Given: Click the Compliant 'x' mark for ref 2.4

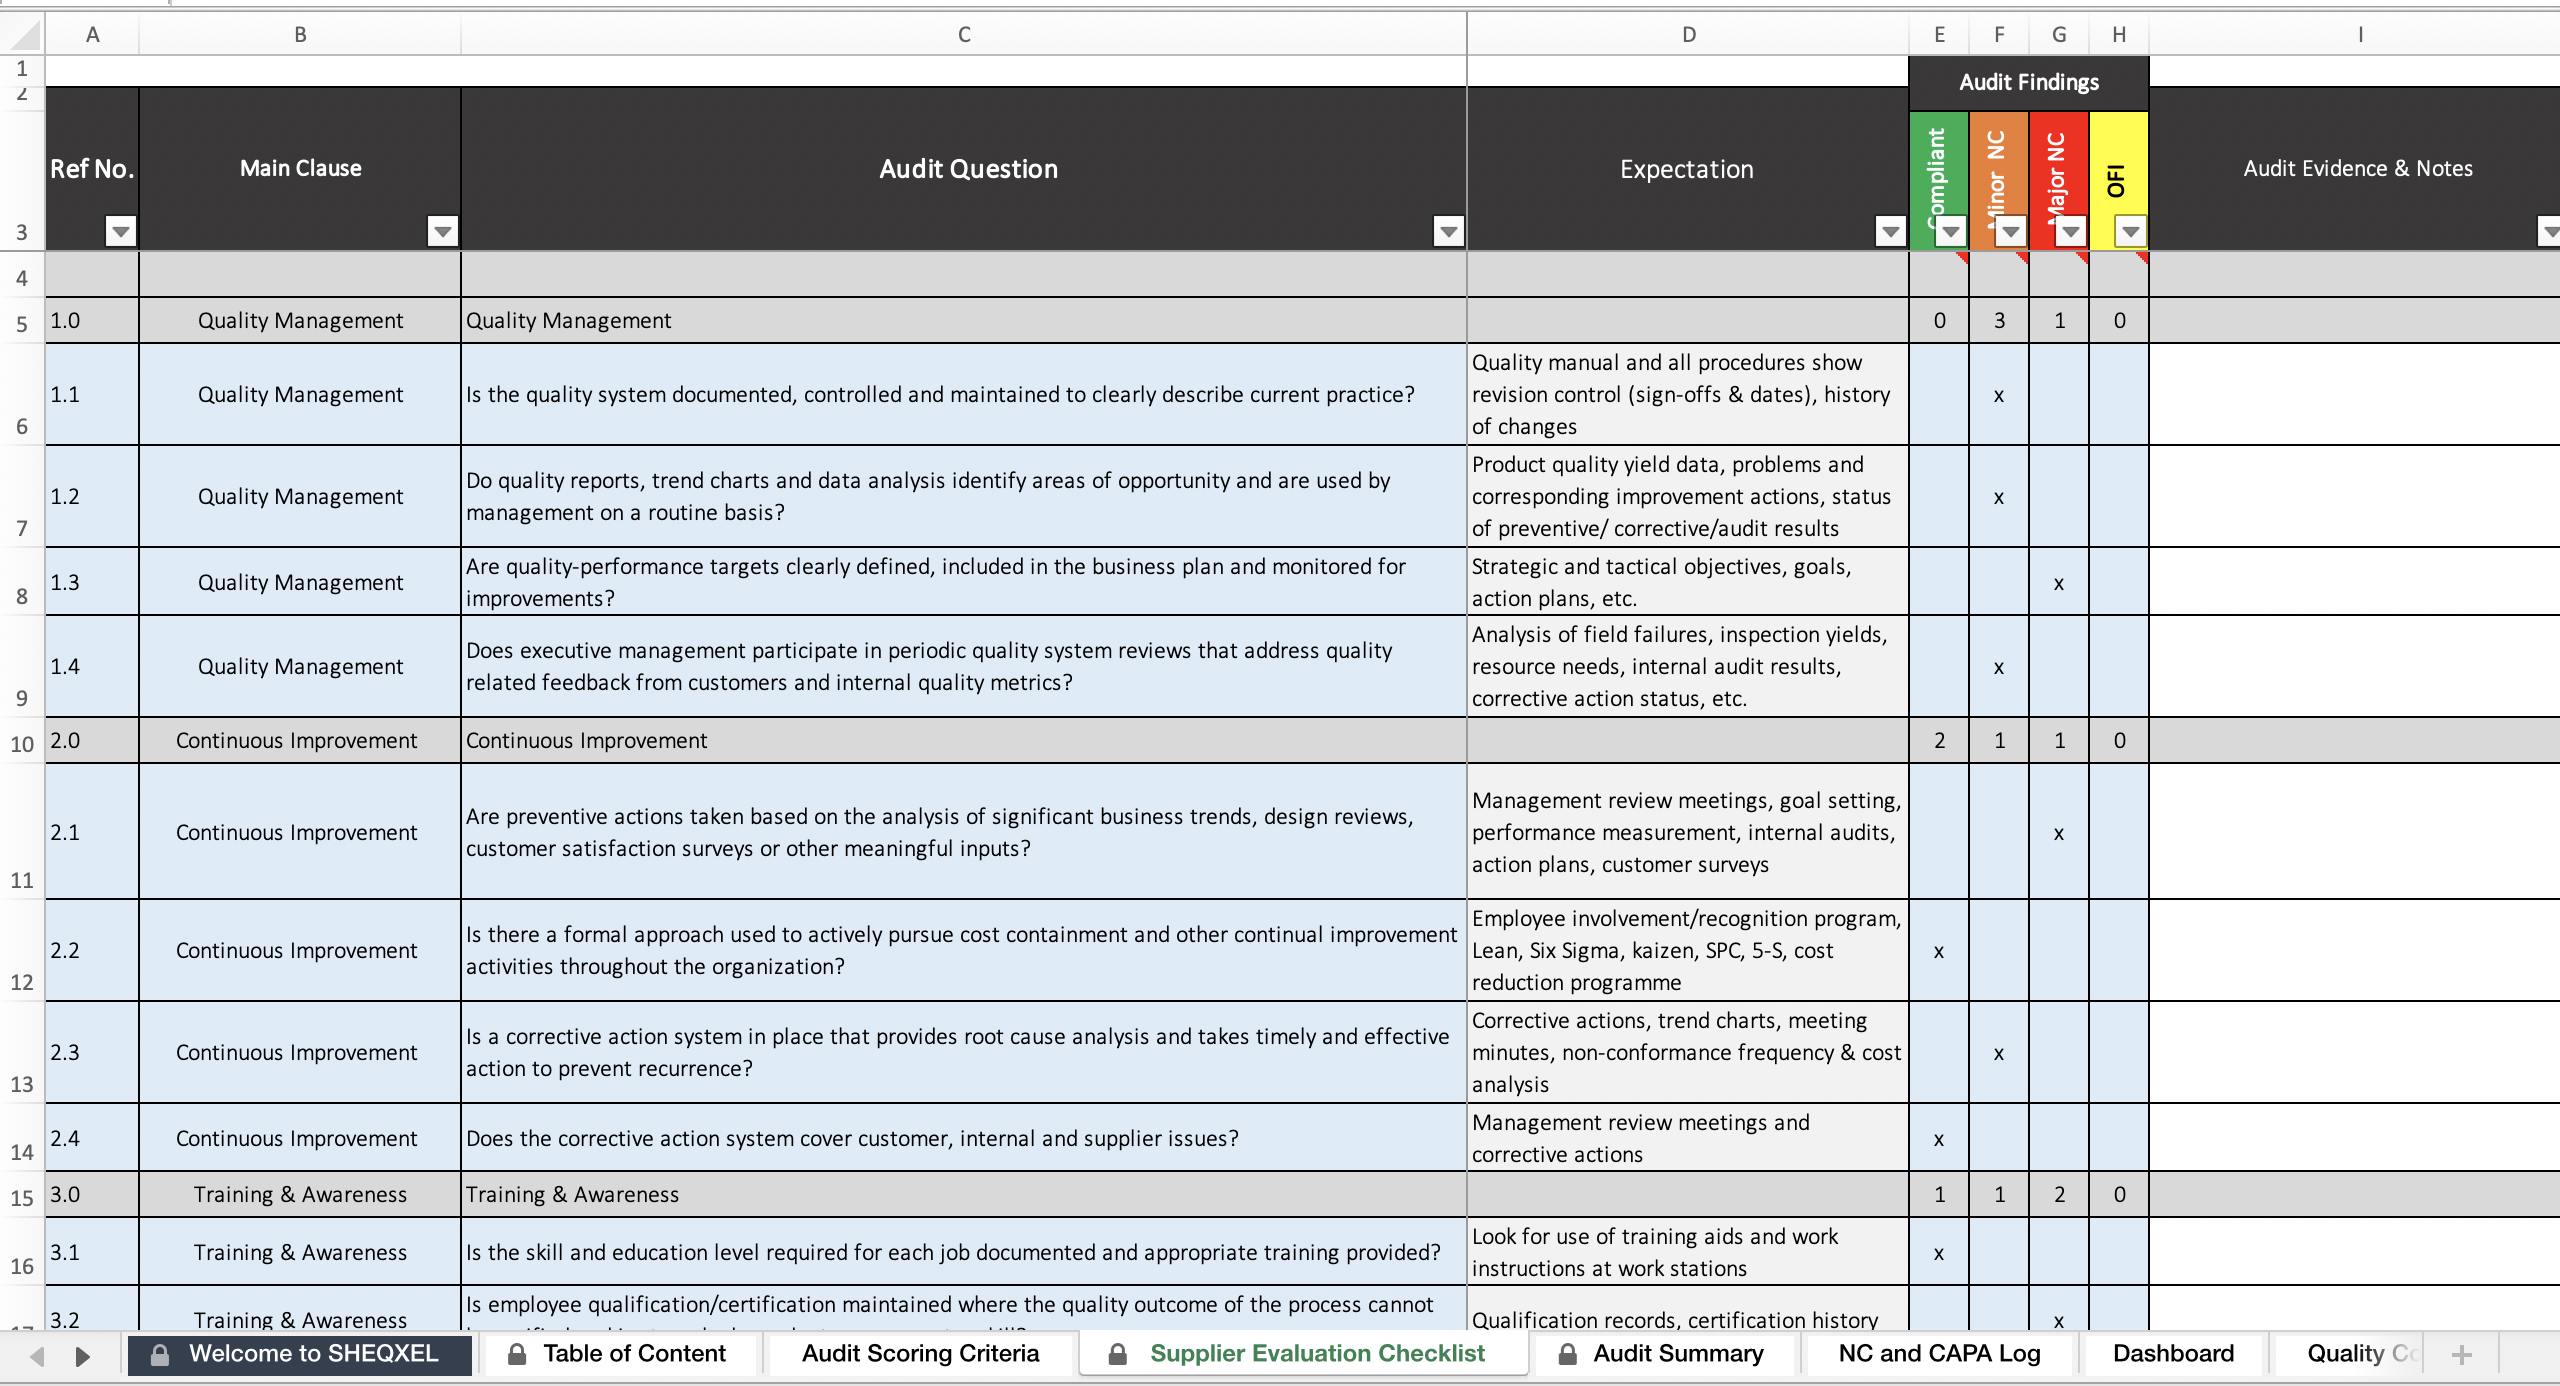Looking at the screenshot, I should pos(1939,1138).
